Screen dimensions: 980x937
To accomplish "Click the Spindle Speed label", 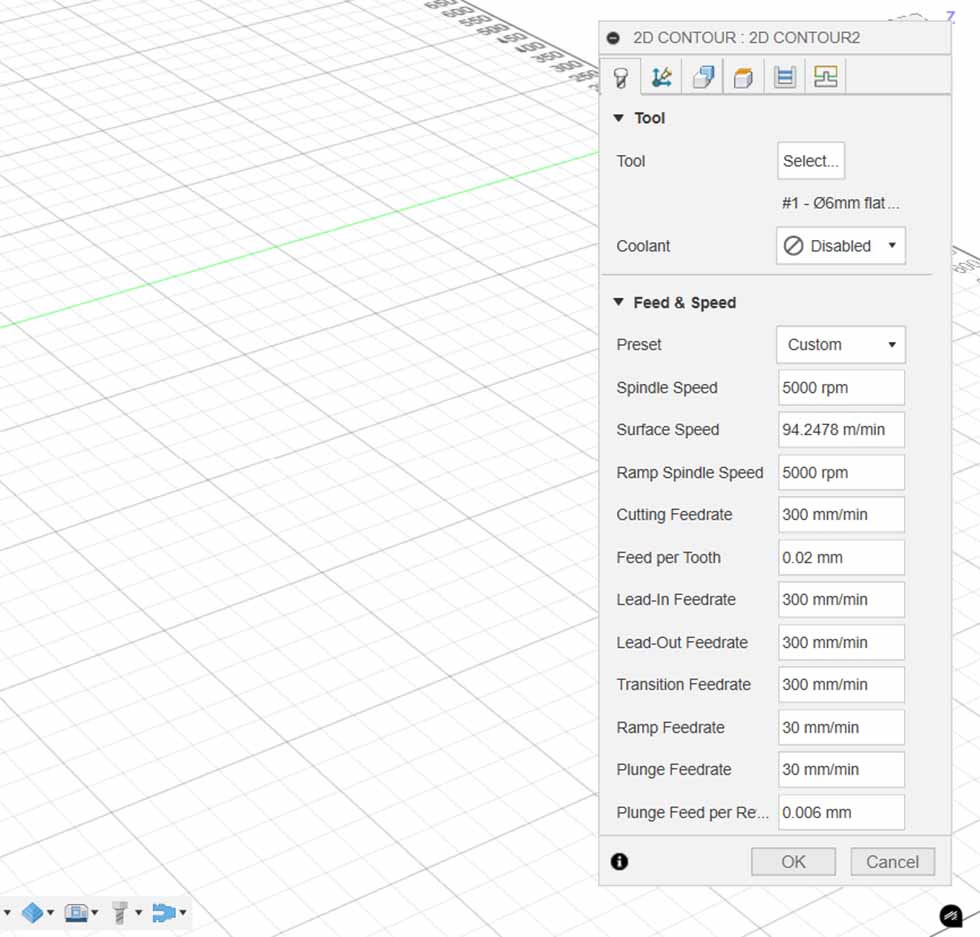I will pyautogui.click(x=667, y=388).
